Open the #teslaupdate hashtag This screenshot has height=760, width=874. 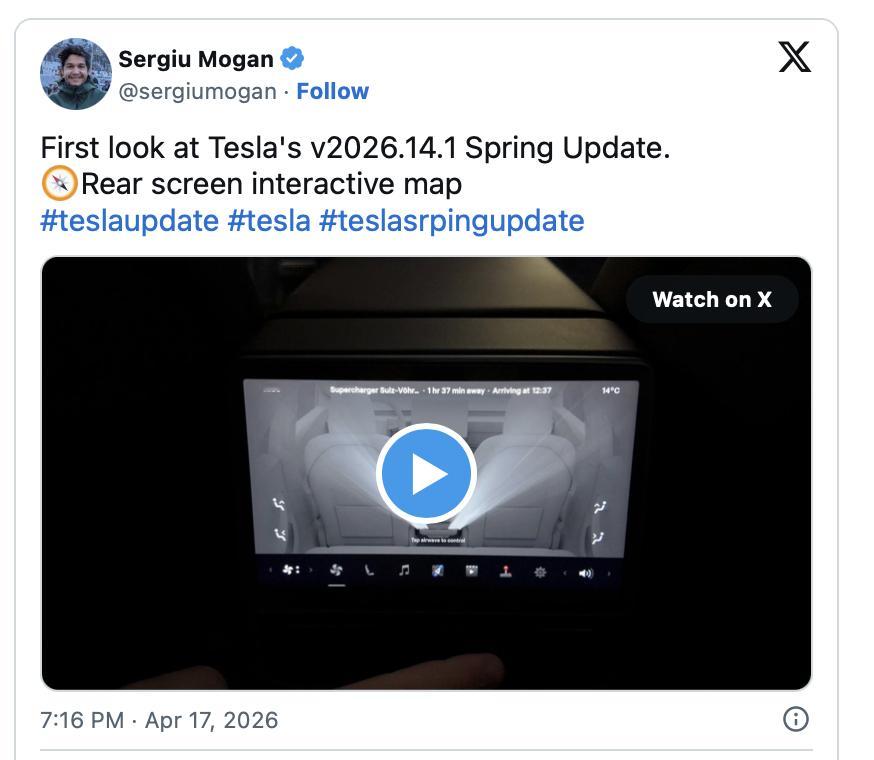click(129, 220)
